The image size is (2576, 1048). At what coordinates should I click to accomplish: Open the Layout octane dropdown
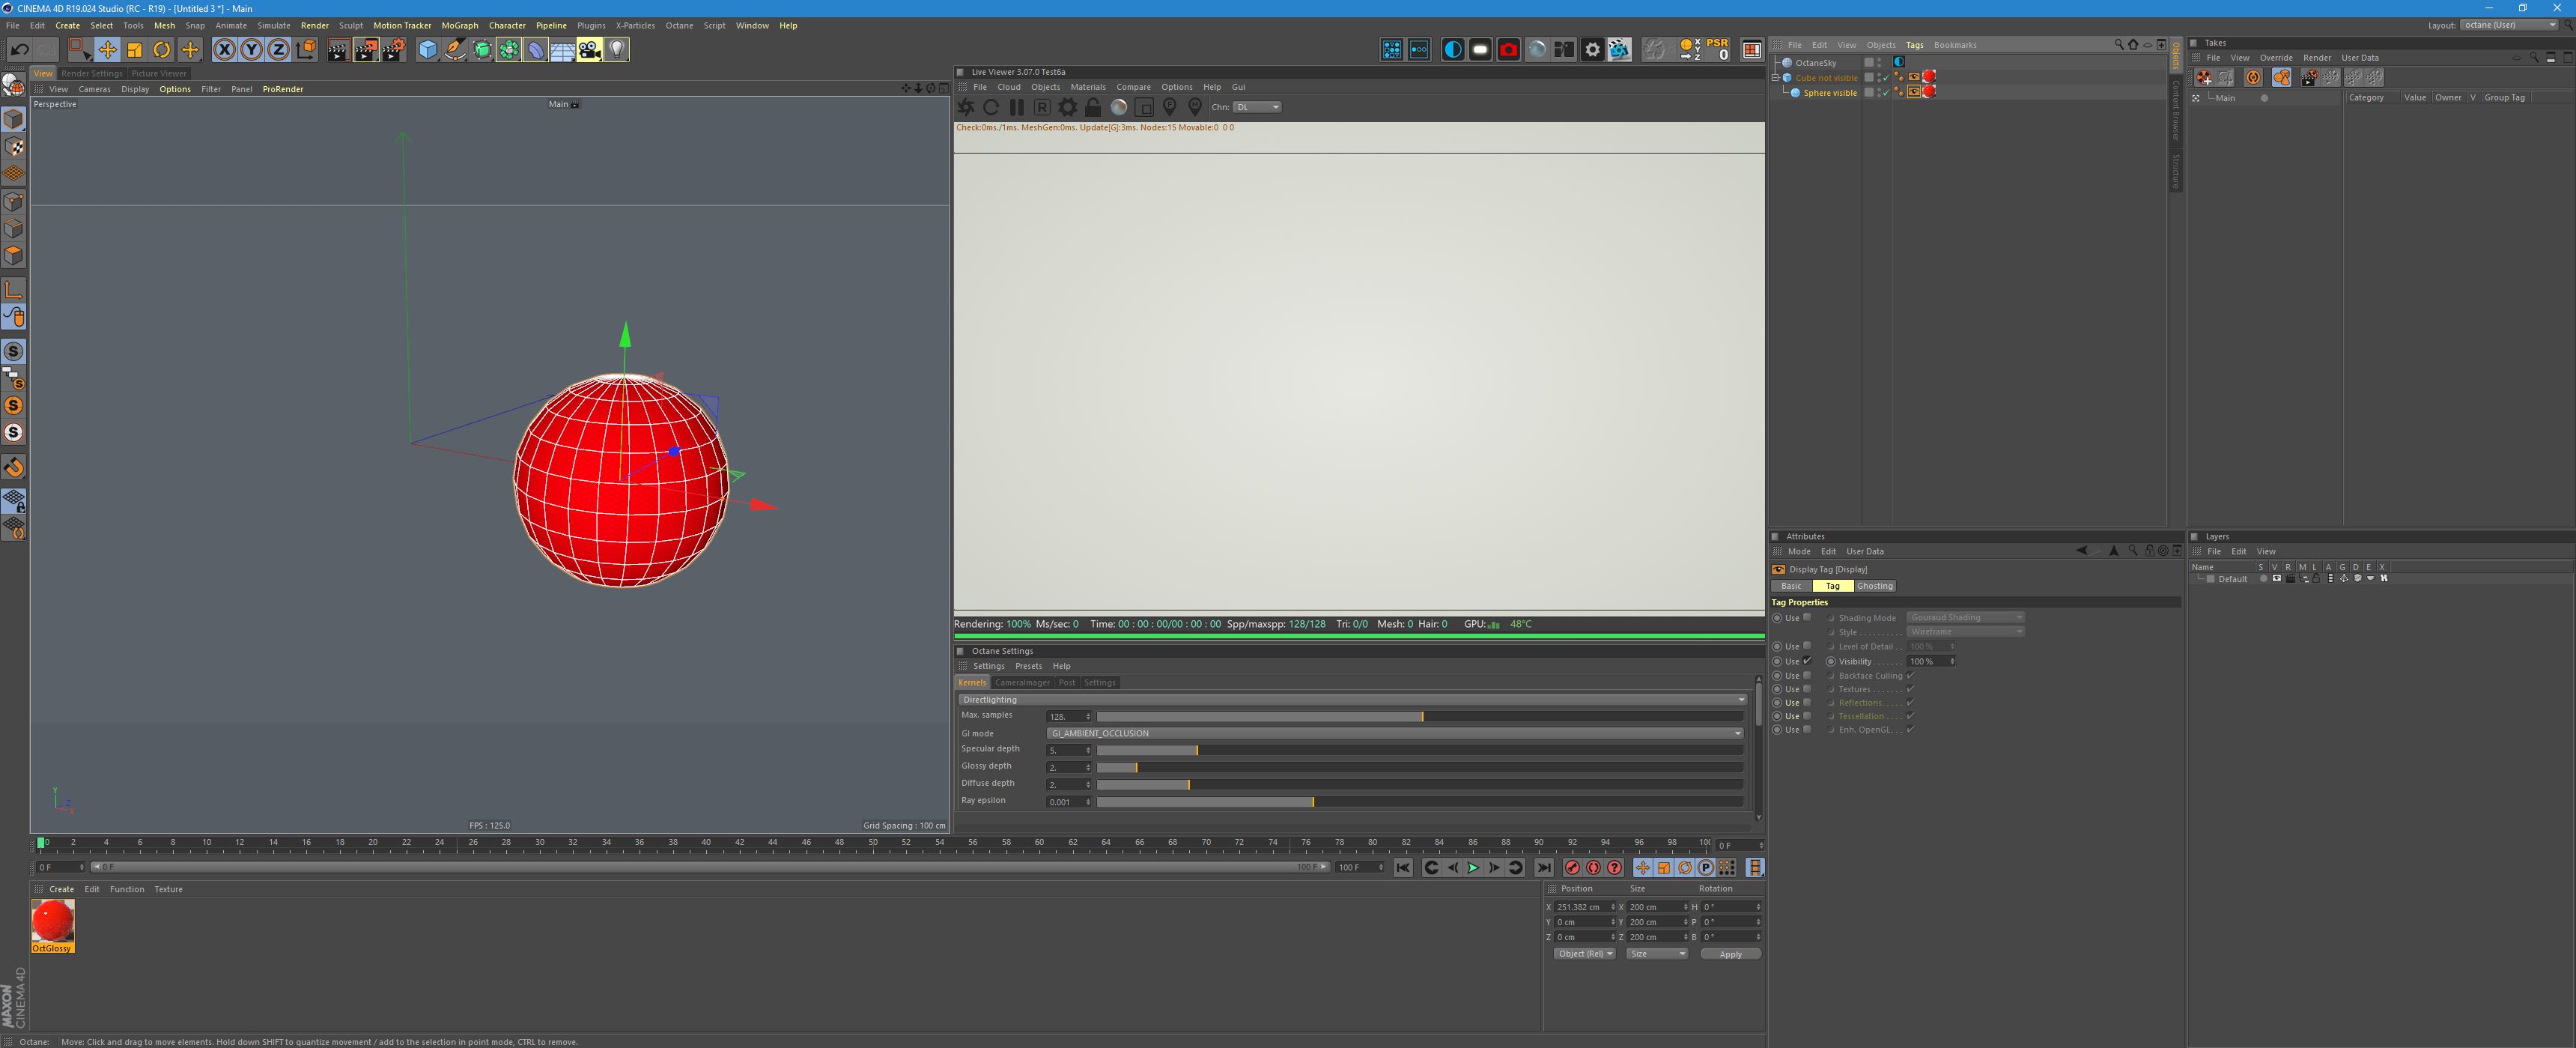(x=2508, y=25)
